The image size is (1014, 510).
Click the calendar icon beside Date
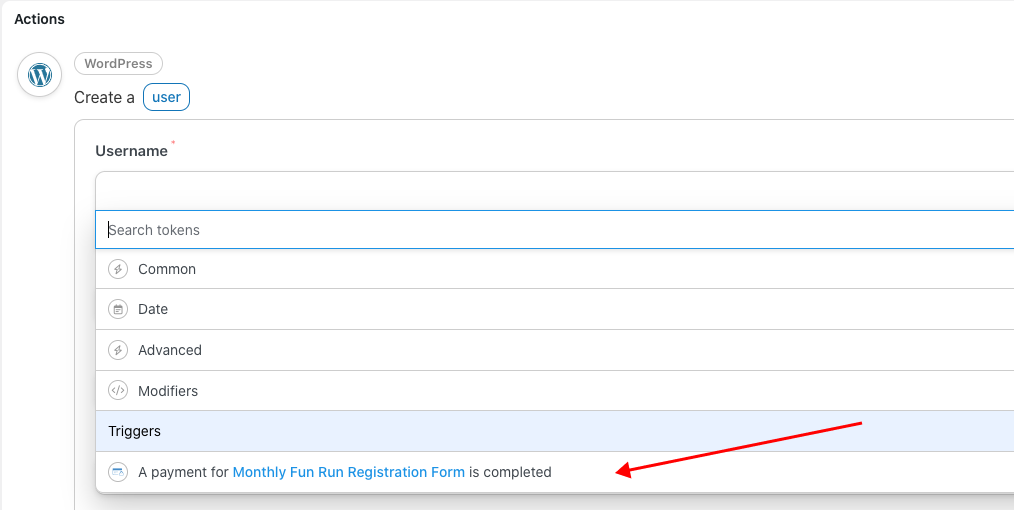118,309
